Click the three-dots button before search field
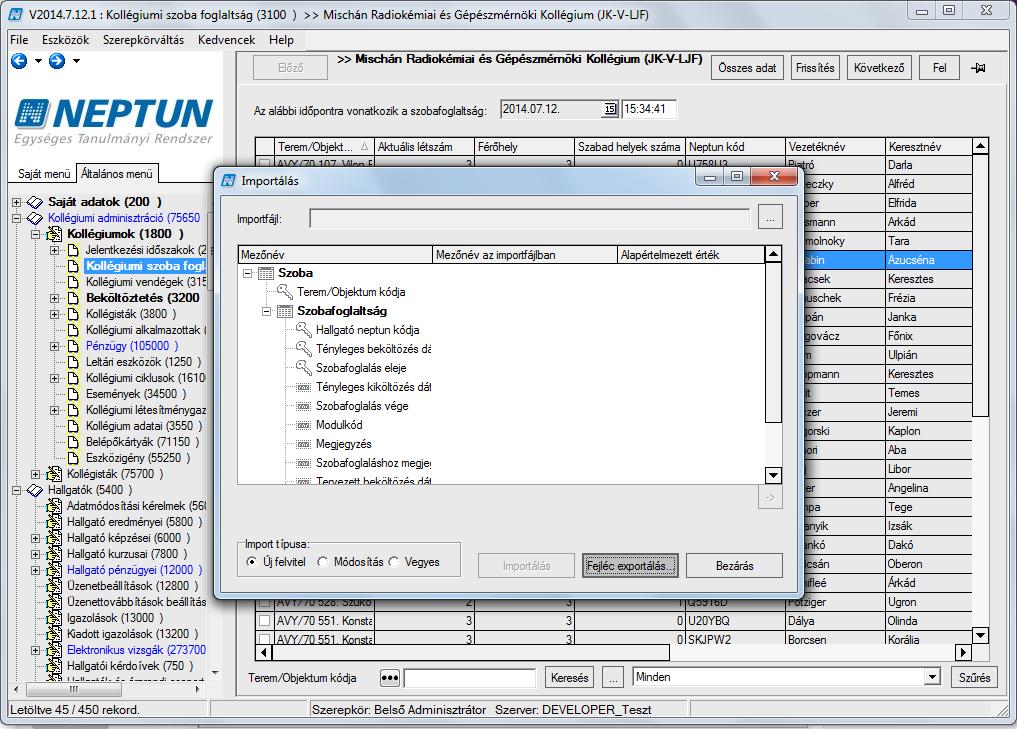This screenshot has width=1017, height=729. [x=389, y=678]
